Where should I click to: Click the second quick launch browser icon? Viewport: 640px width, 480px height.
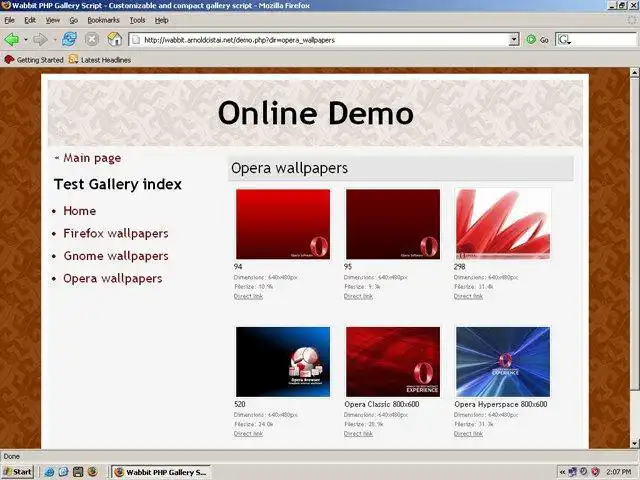point(63,472)
